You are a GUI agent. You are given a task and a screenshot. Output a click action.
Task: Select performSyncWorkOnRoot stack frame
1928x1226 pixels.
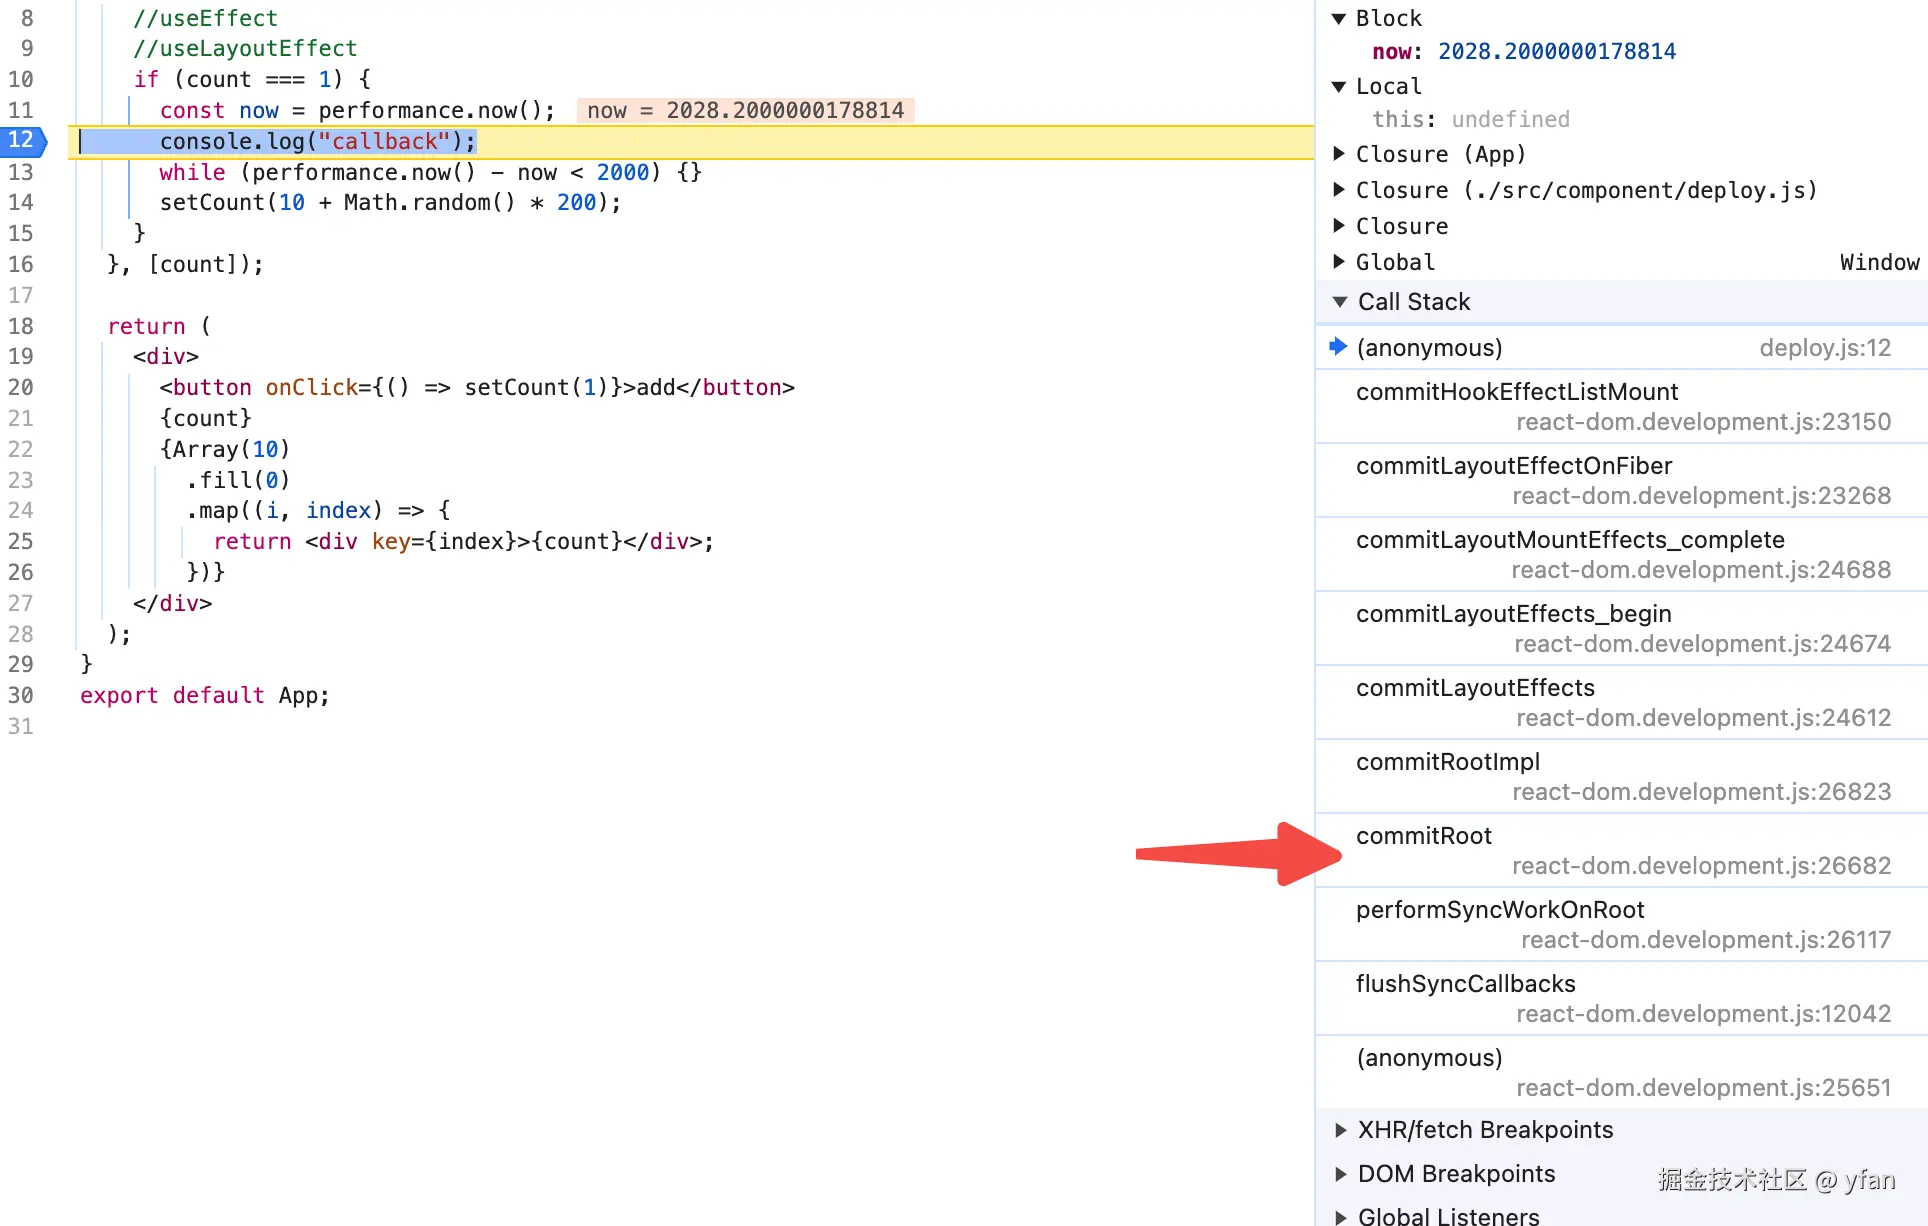[x=1499, y=910]
